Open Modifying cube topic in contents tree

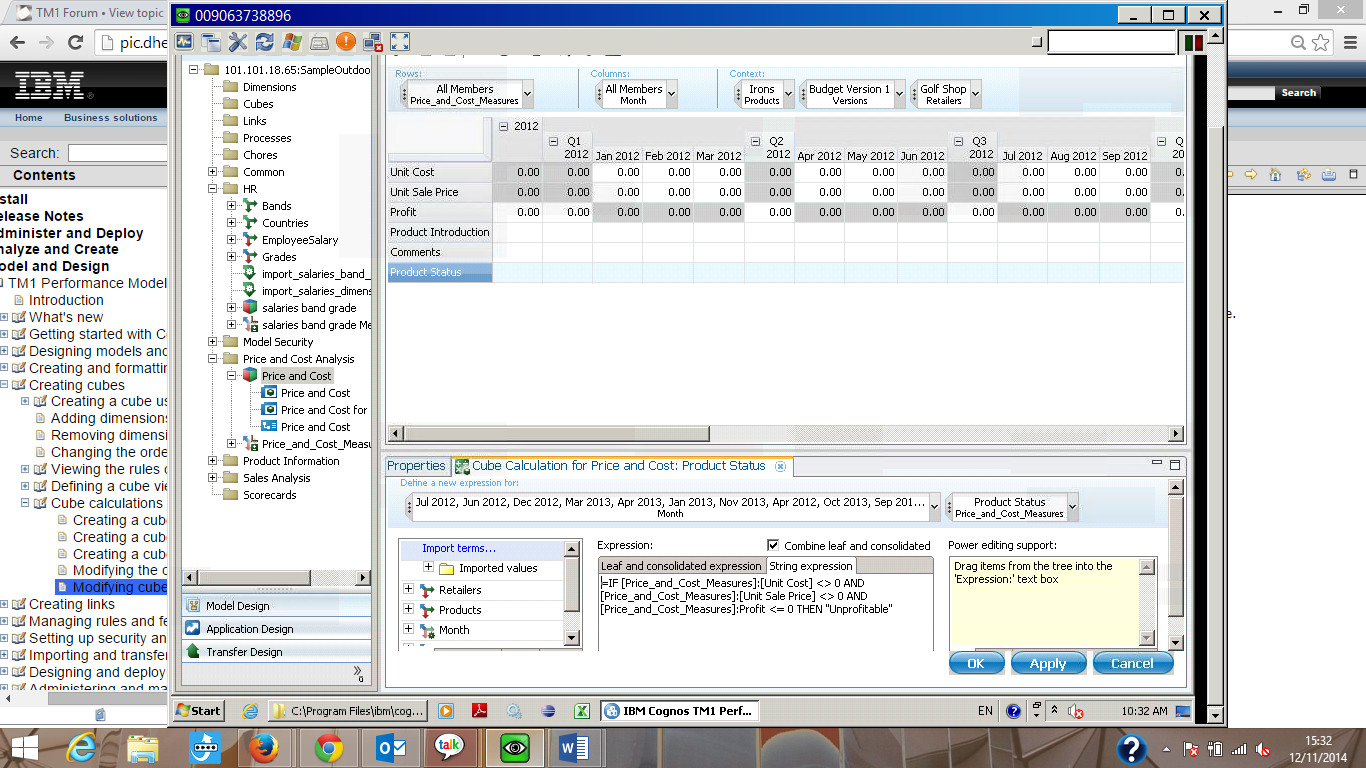[119, 587]
